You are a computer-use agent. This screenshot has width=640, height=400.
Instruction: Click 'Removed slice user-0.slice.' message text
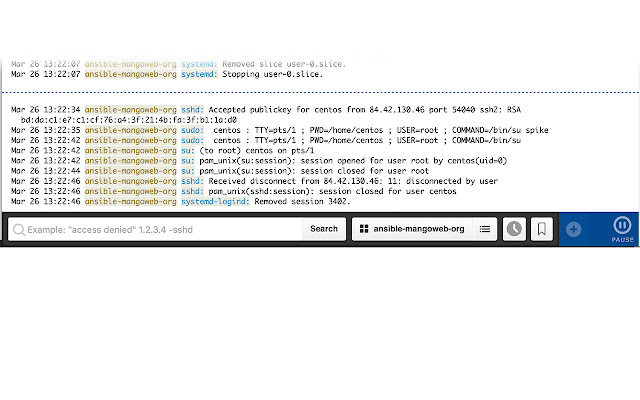[284, 64]
